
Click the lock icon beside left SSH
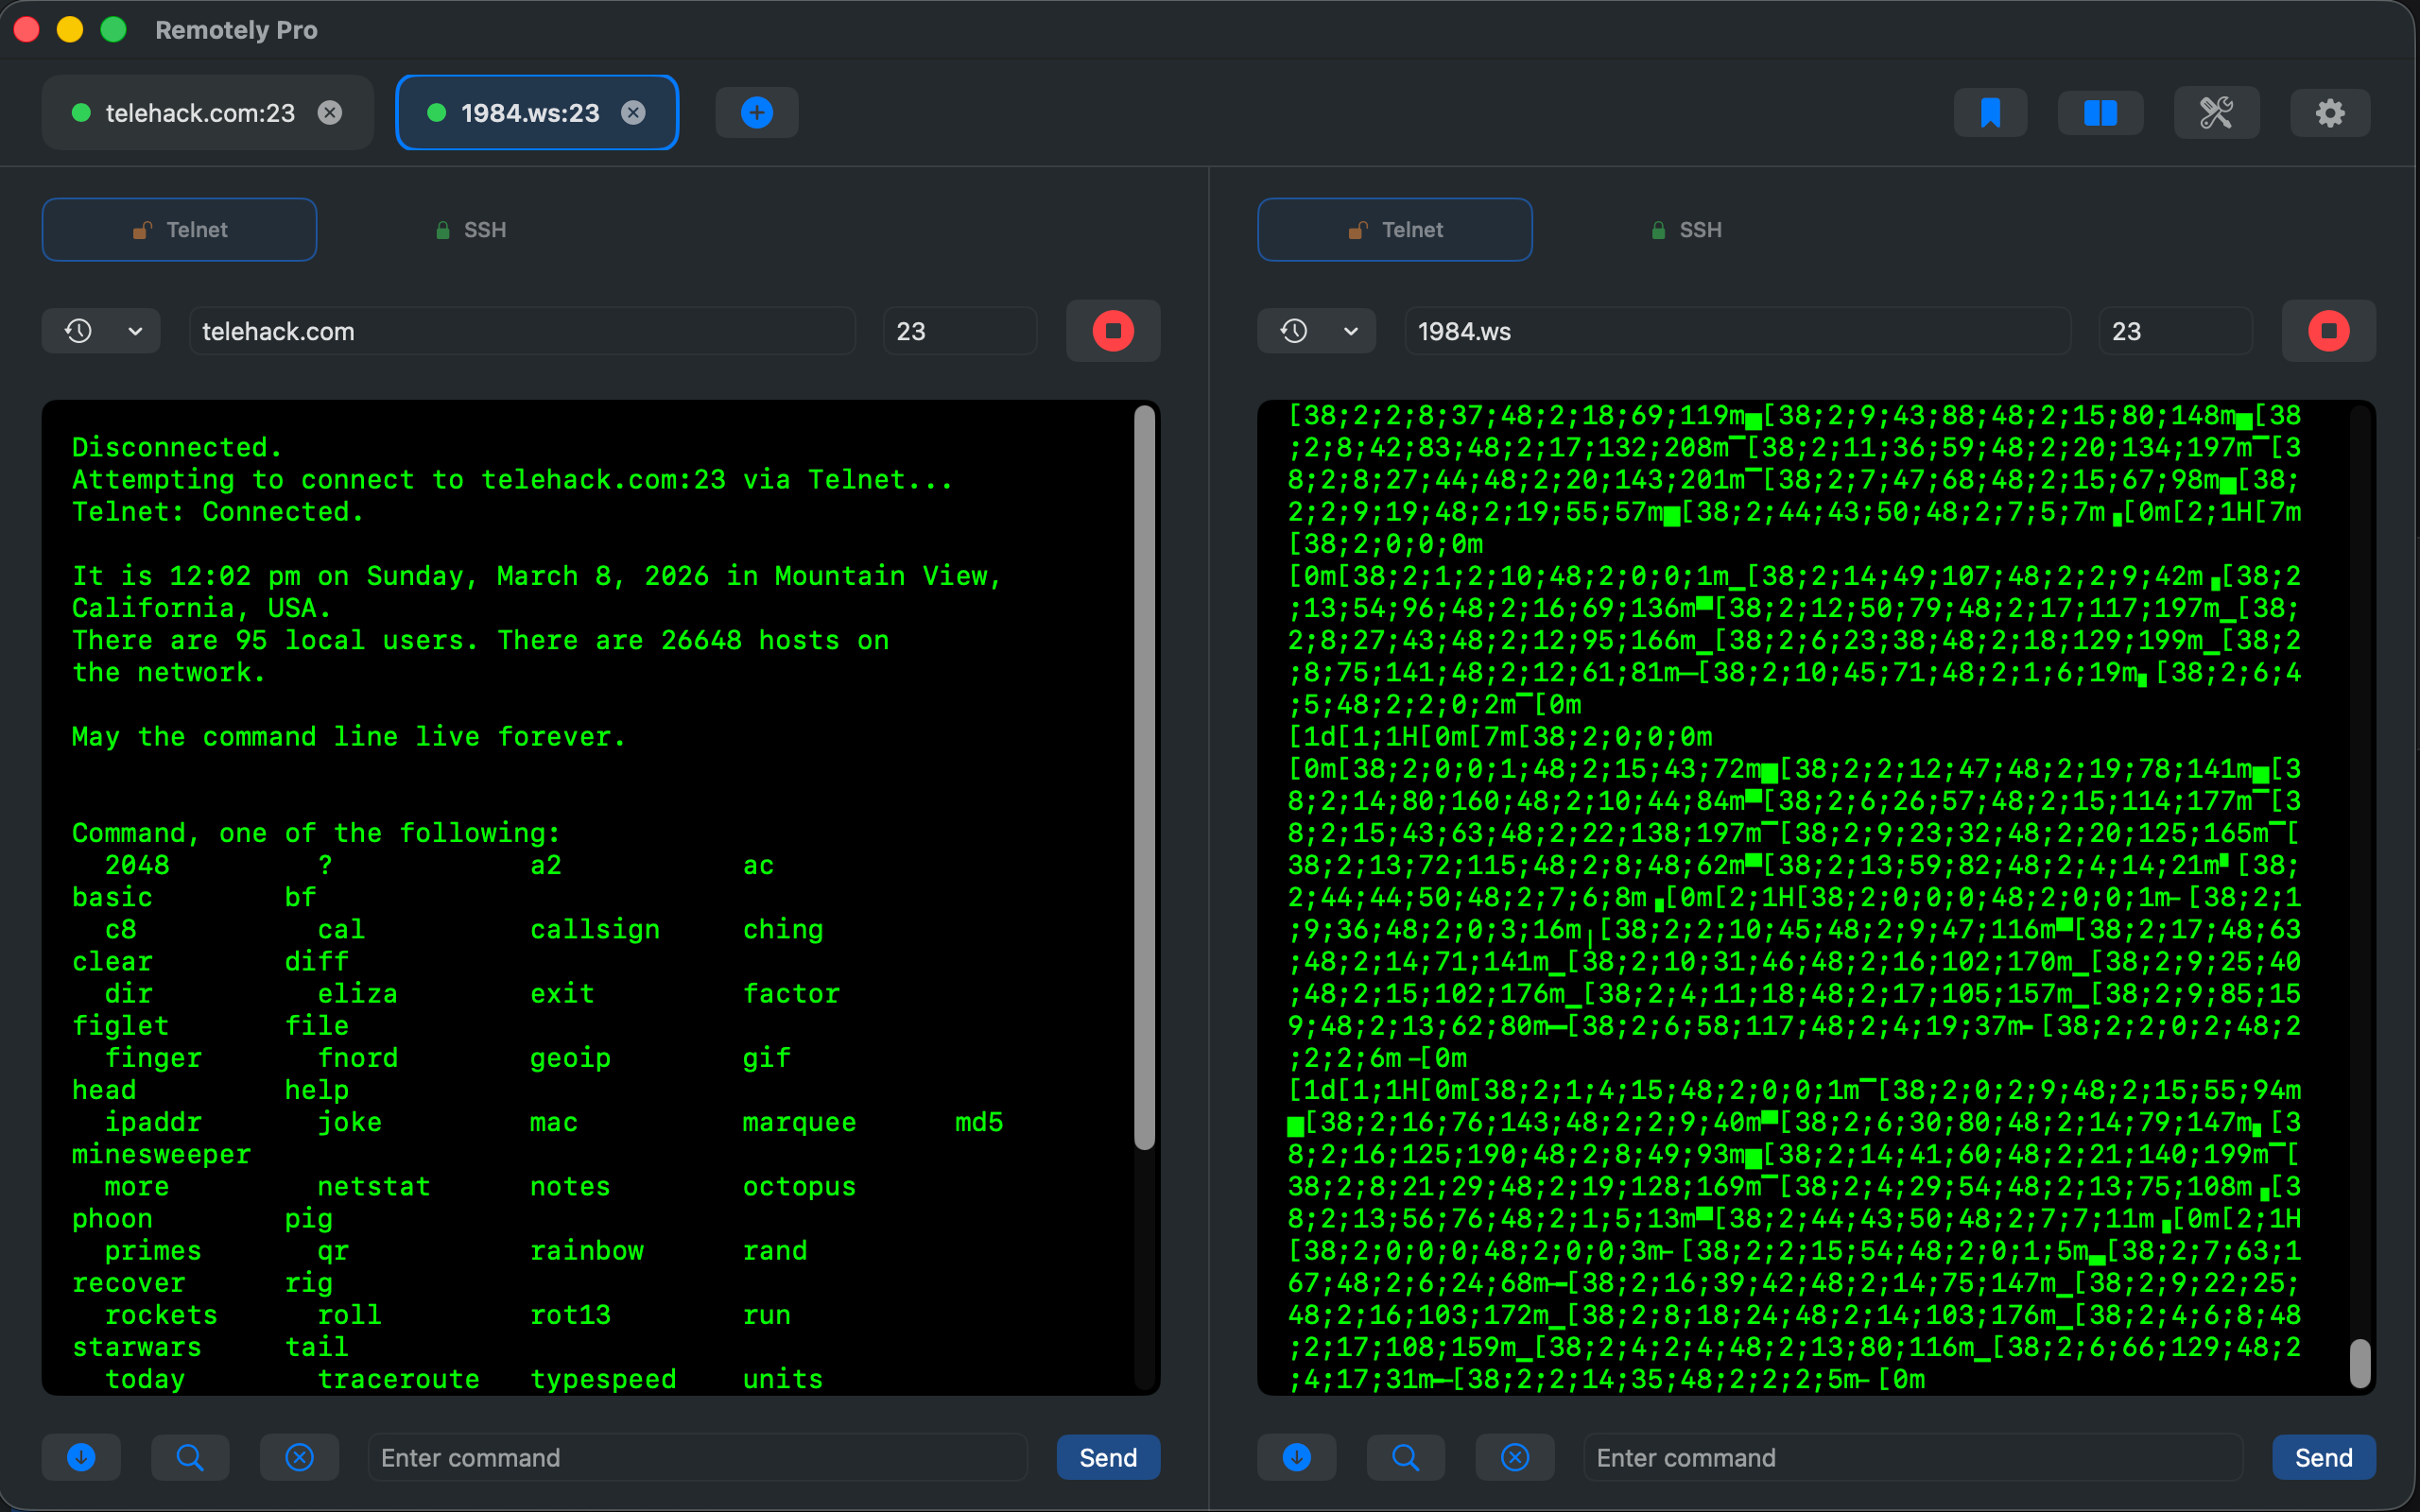[x=442, y=230]
